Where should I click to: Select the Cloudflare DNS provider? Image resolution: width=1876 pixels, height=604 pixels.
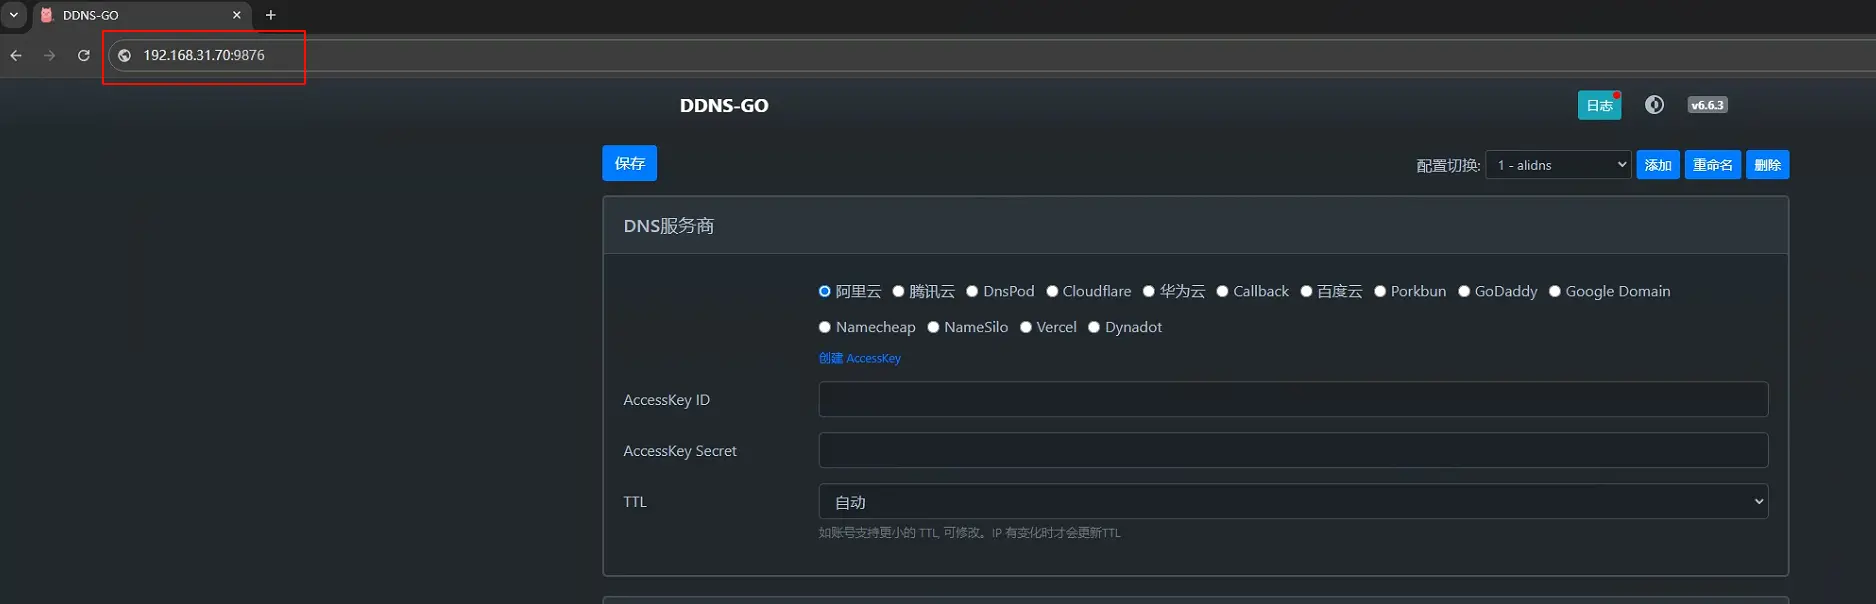click(1052, 291)
